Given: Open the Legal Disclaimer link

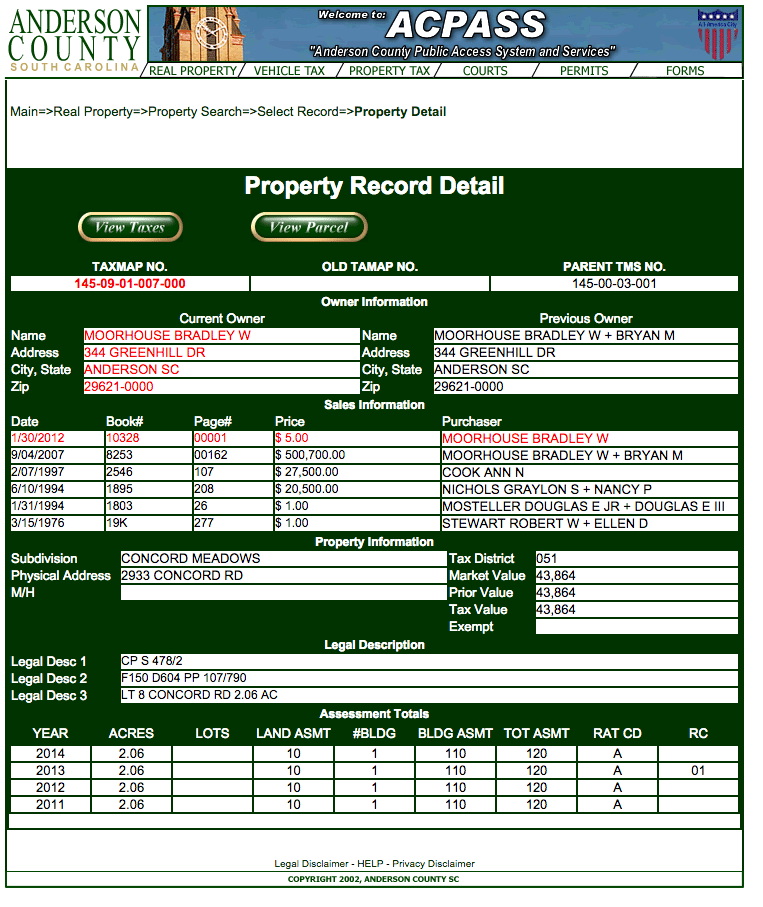Looking at the screenshot, I should 312,863.
